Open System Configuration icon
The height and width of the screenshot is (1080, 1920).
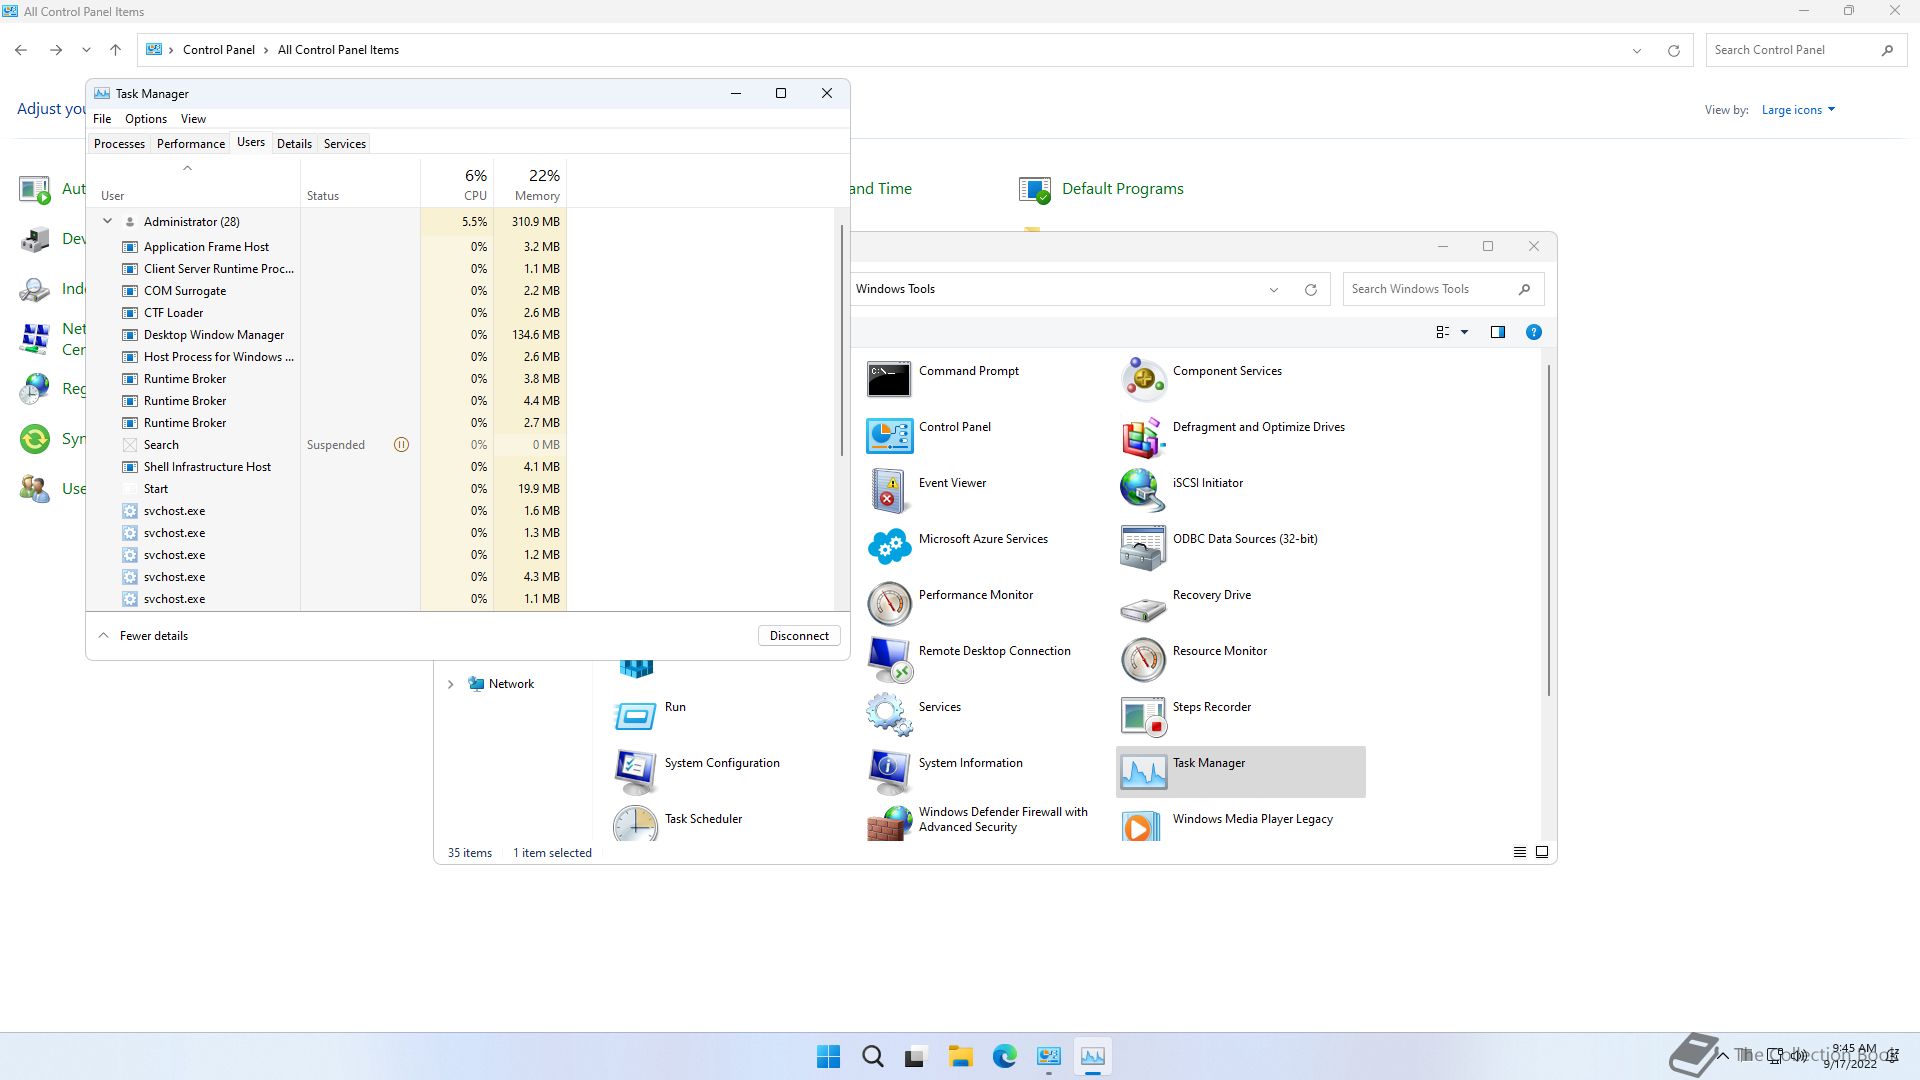pyautogui.click(x=635, y=771)
